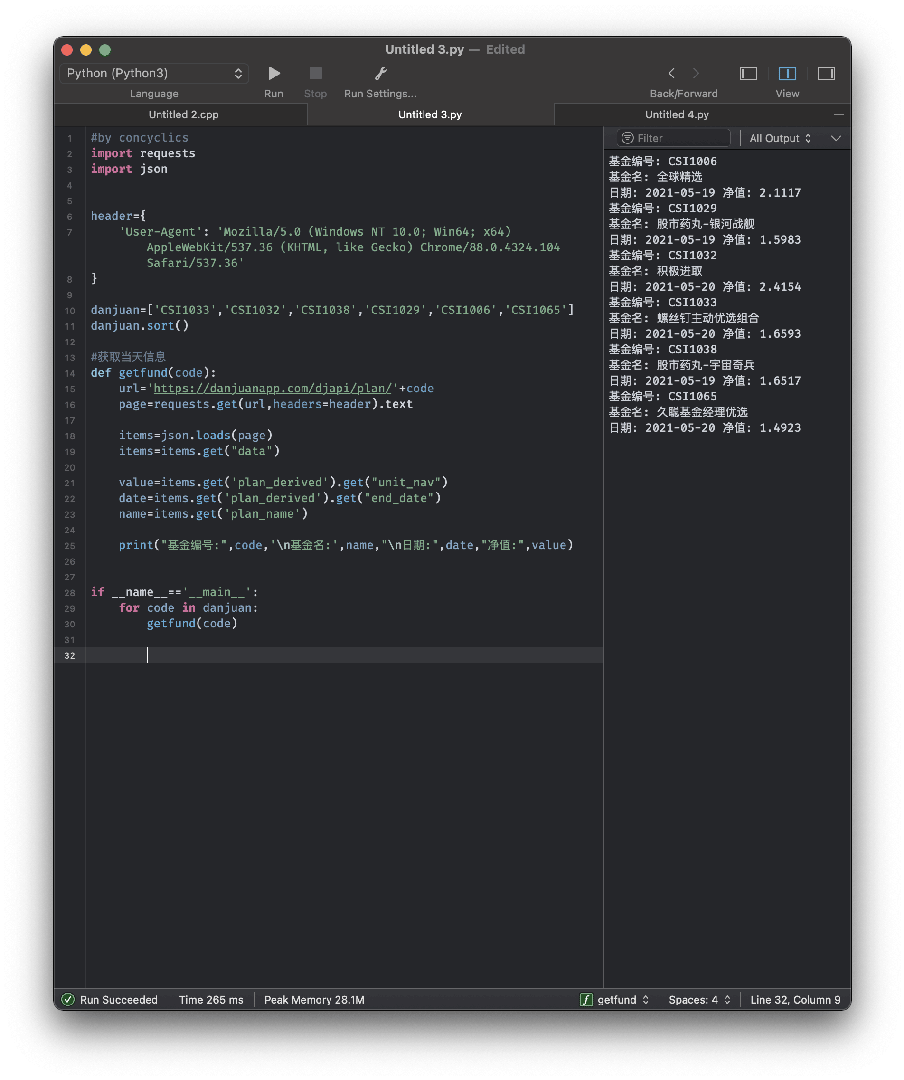
Task: Click the 'import json' line
Action: pos(129,169)
